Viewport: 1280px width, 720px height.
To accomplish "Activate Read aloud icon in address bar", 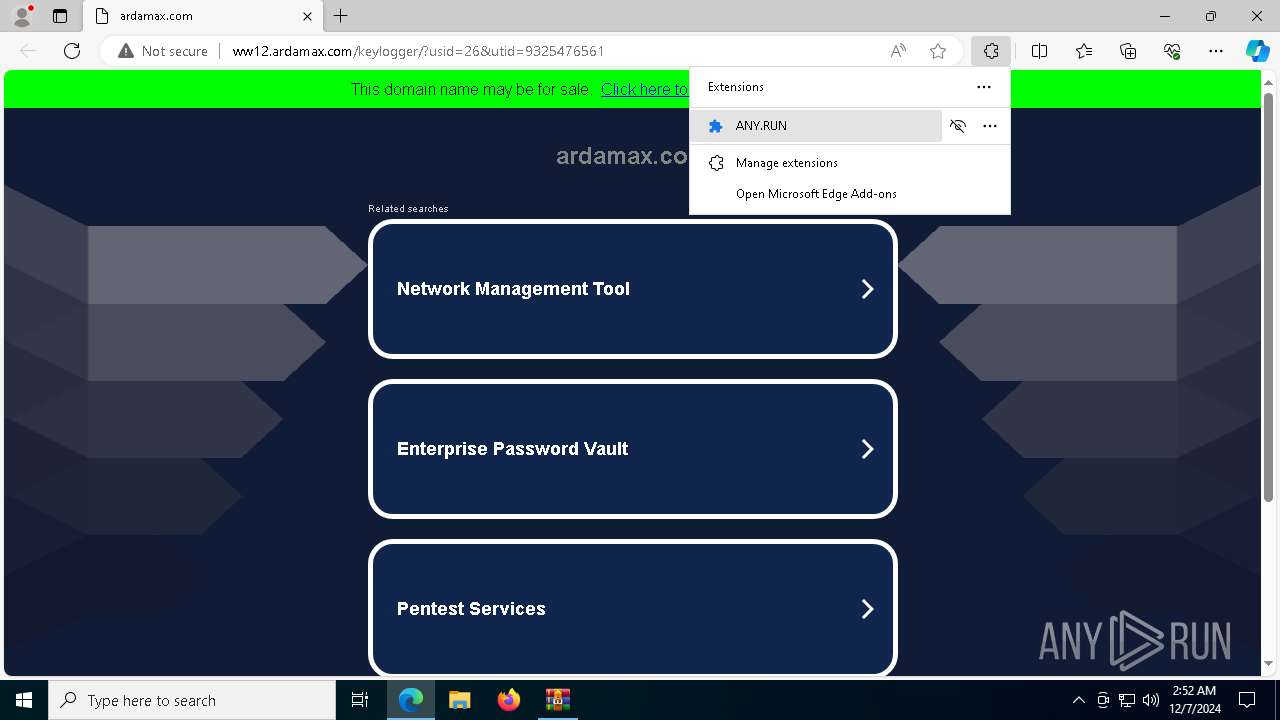I will pos(898,51).
